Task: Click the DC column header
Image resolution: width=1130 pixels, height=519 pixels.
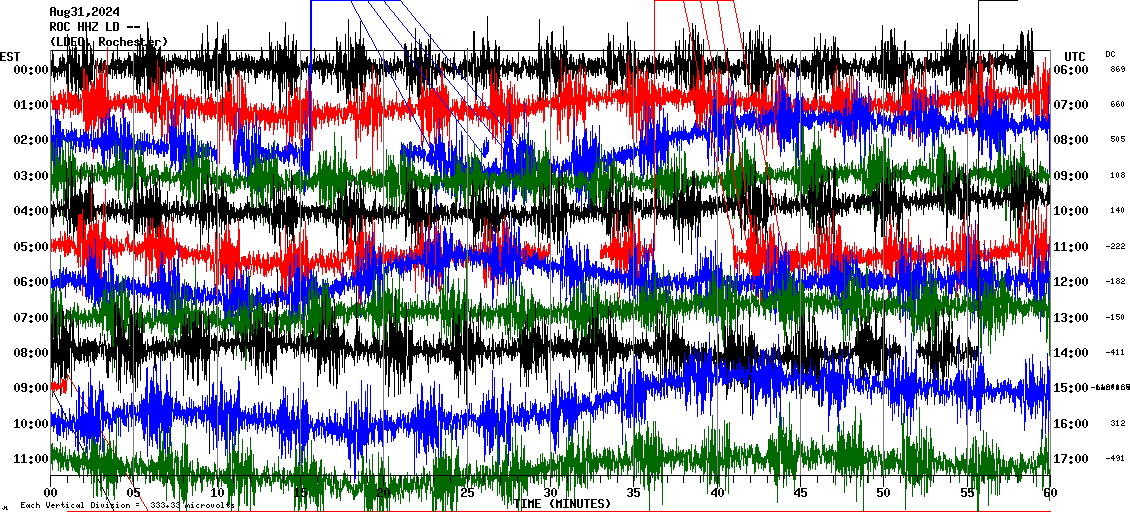Action: [1110, 54]
